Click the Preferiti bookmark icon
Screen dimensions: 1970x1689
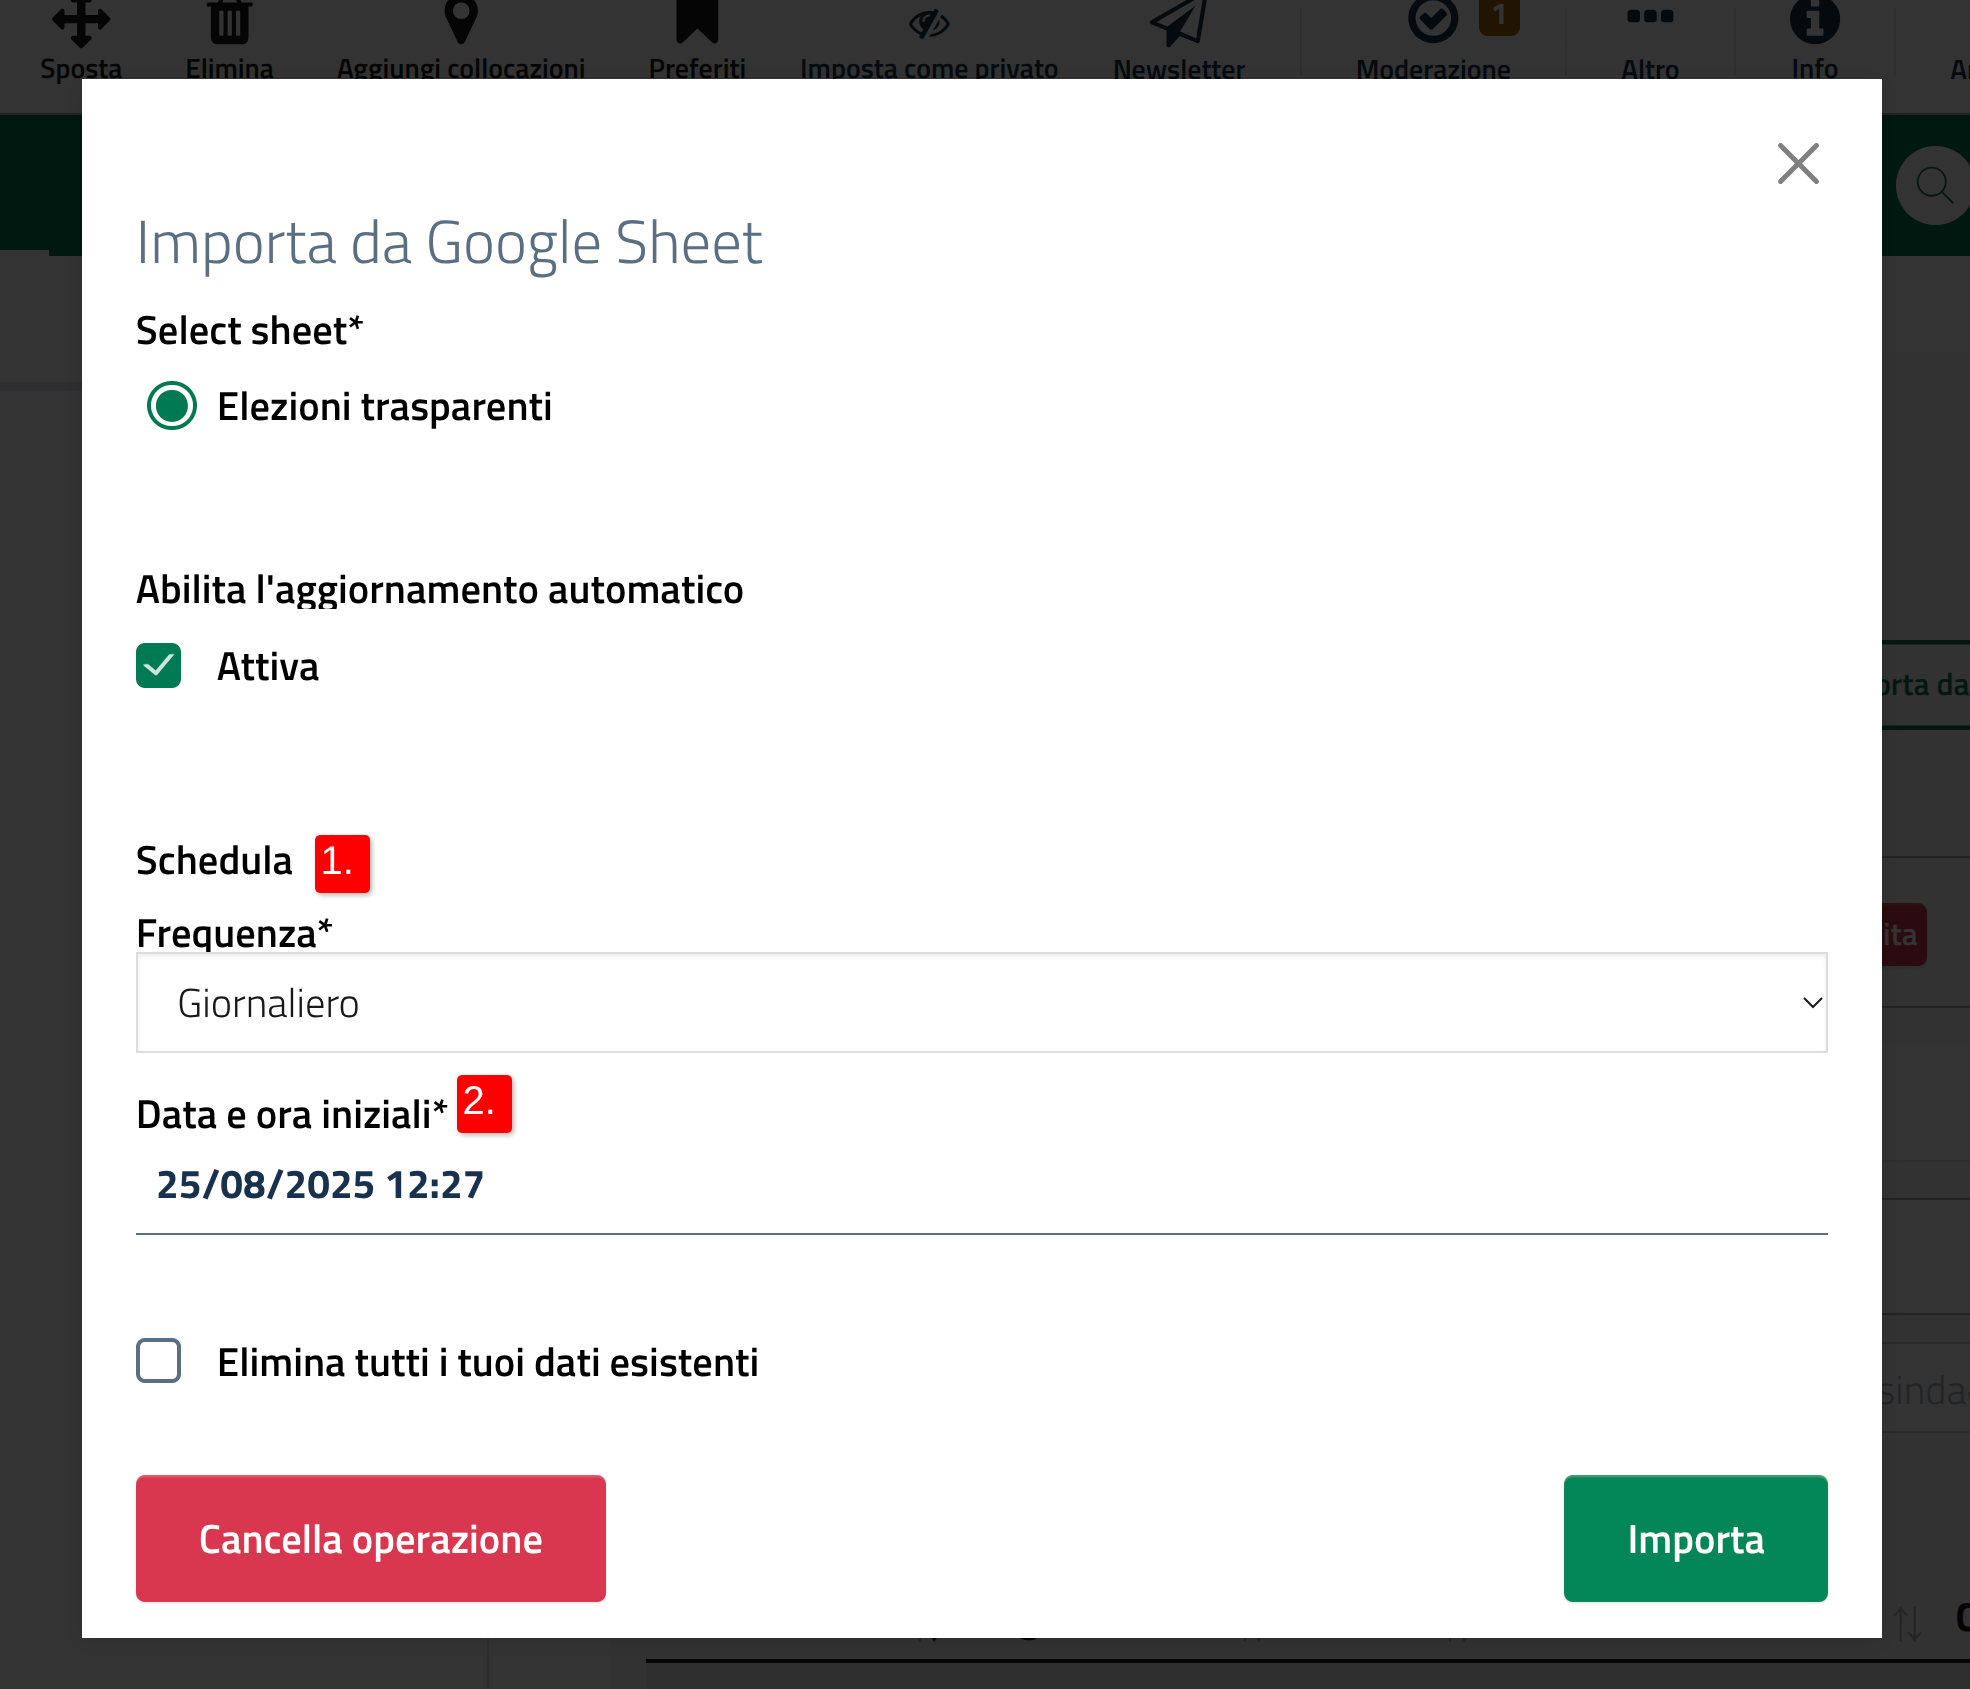click(x=697, y=22)
